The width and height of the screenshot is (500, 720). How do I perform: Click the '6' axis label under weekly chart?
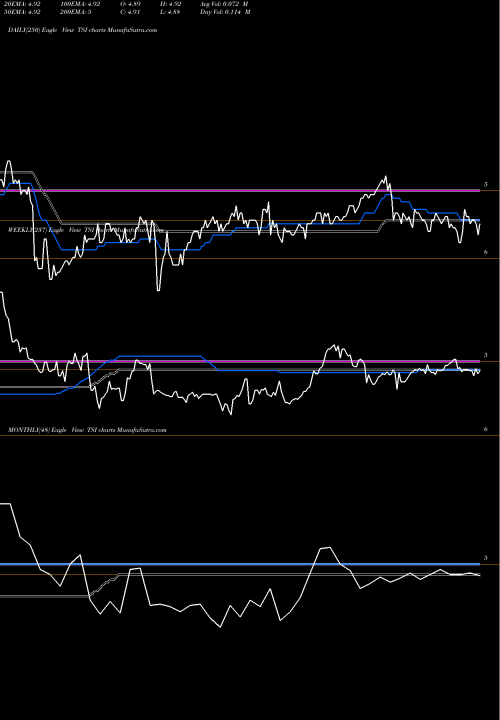pyautogui.click(x=485, y=429)
